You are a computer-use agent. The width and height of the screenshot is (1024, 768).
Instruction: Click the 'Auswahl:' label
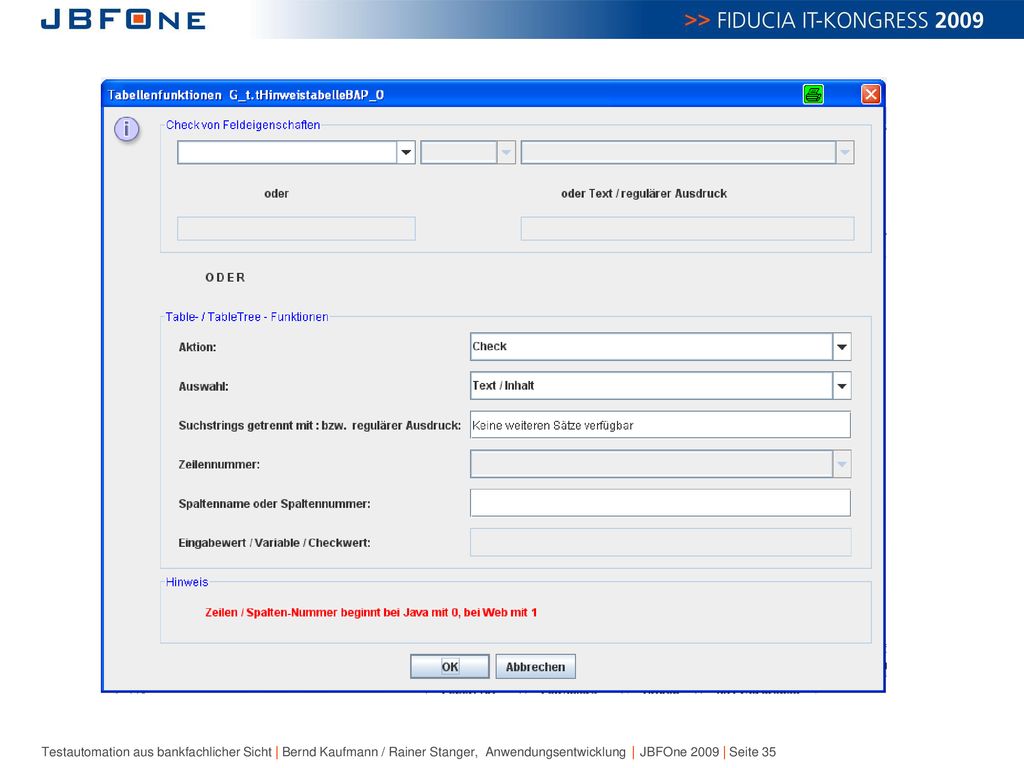pos(203,387)
